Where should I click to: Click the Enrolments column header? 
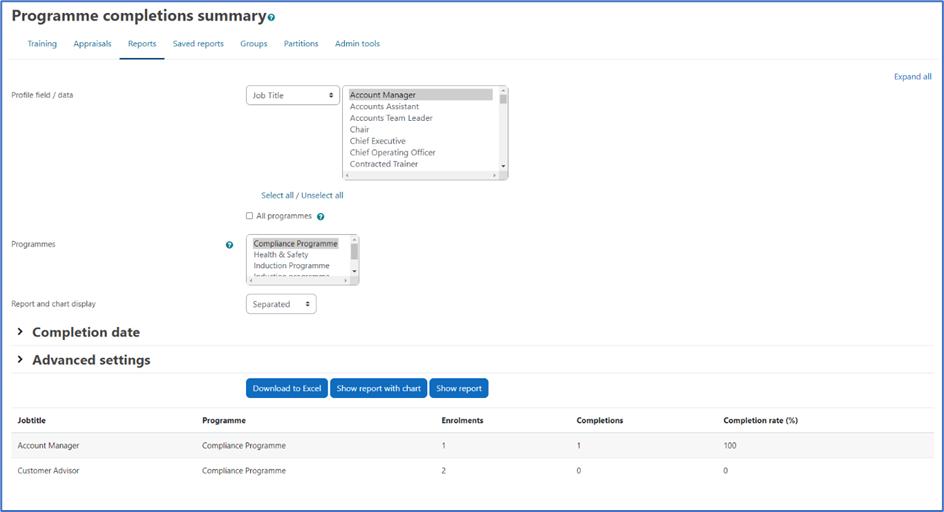[x=462, y=420]
